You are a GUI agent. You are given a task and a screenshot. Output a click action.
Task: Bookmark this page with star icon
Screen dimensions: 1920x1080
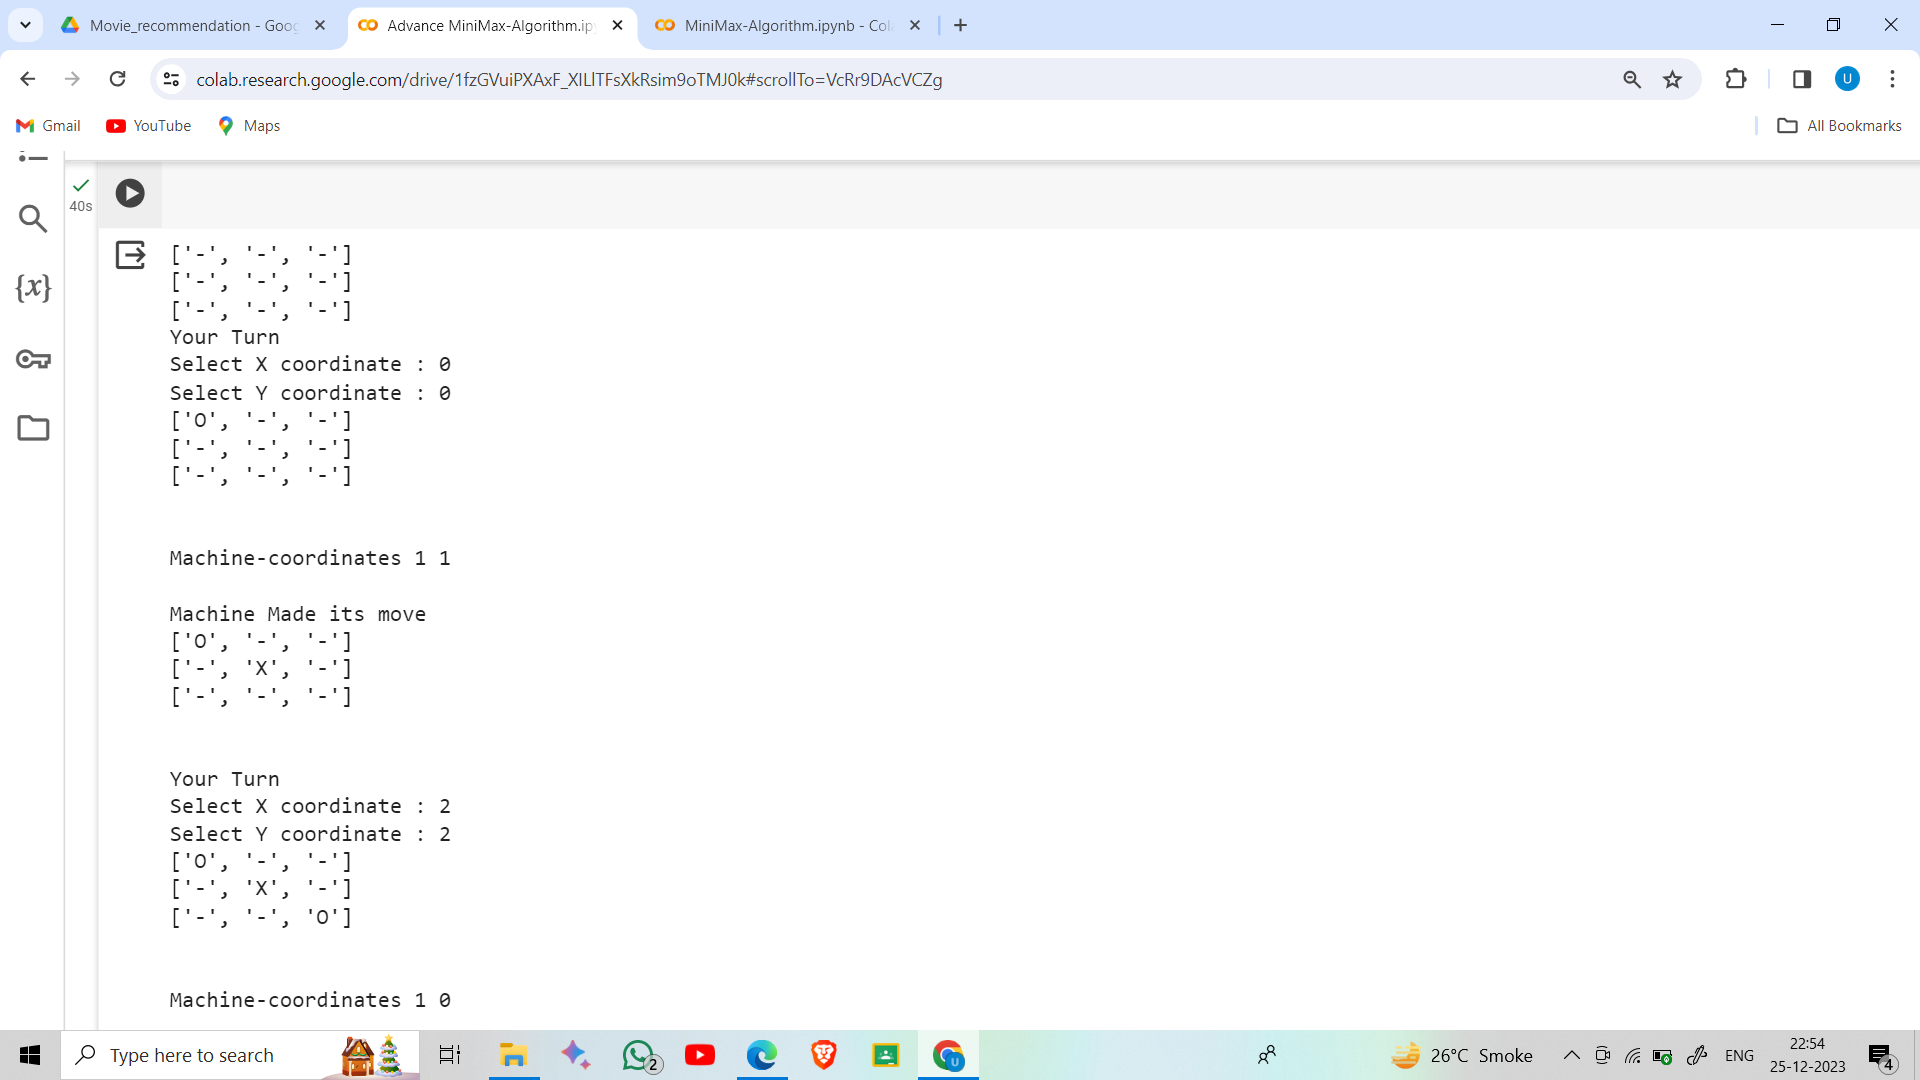pyautogui.click(x=1672, y=80)
